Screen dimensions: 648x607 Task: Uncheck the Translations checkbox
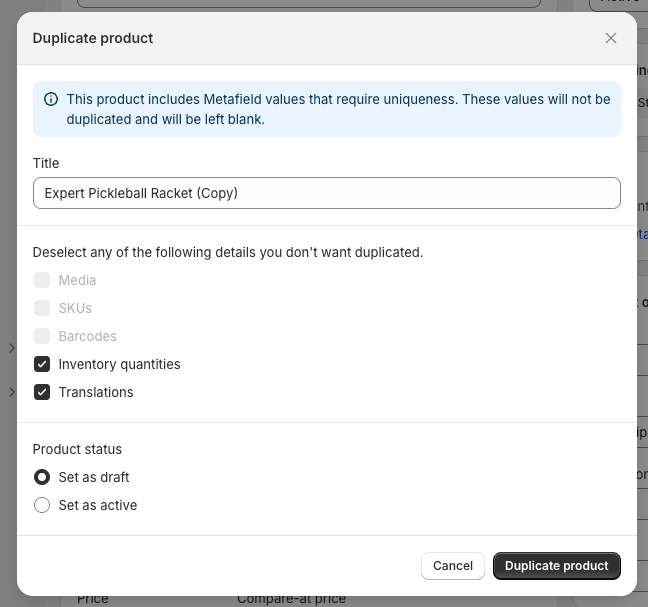[42, 392]
